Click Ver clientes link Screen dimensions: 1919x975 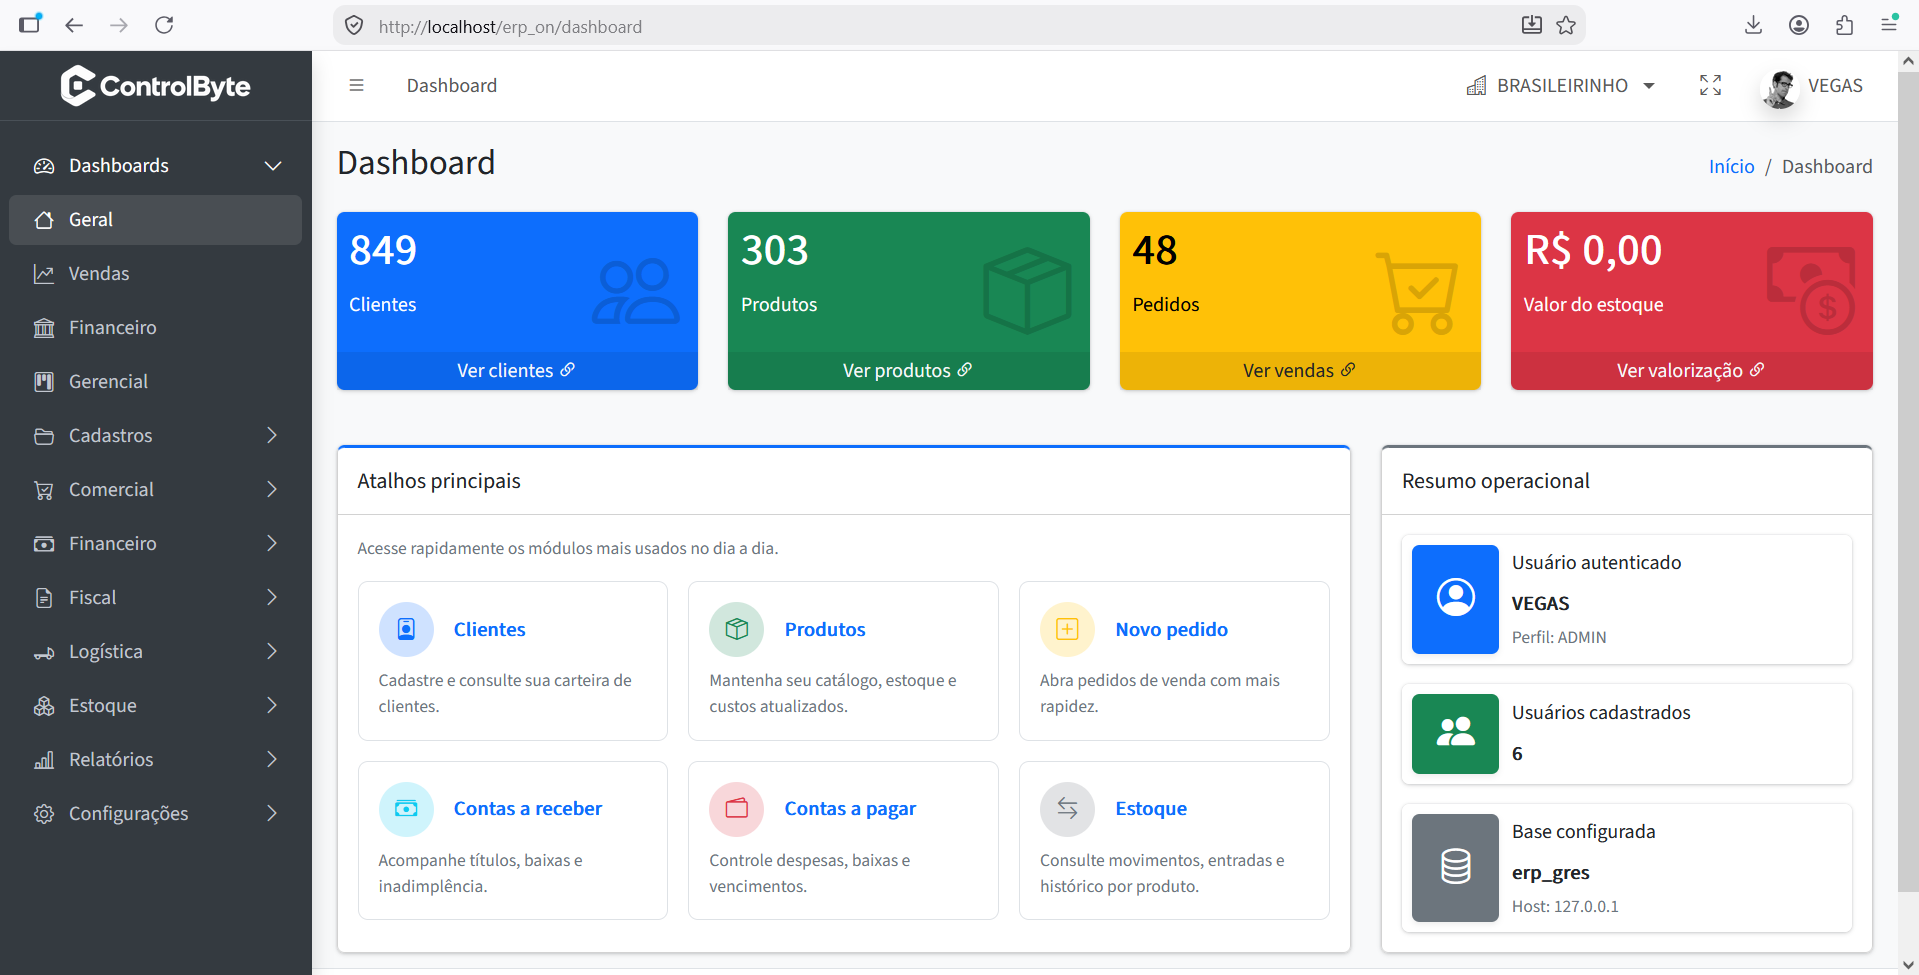pos(516,371)
